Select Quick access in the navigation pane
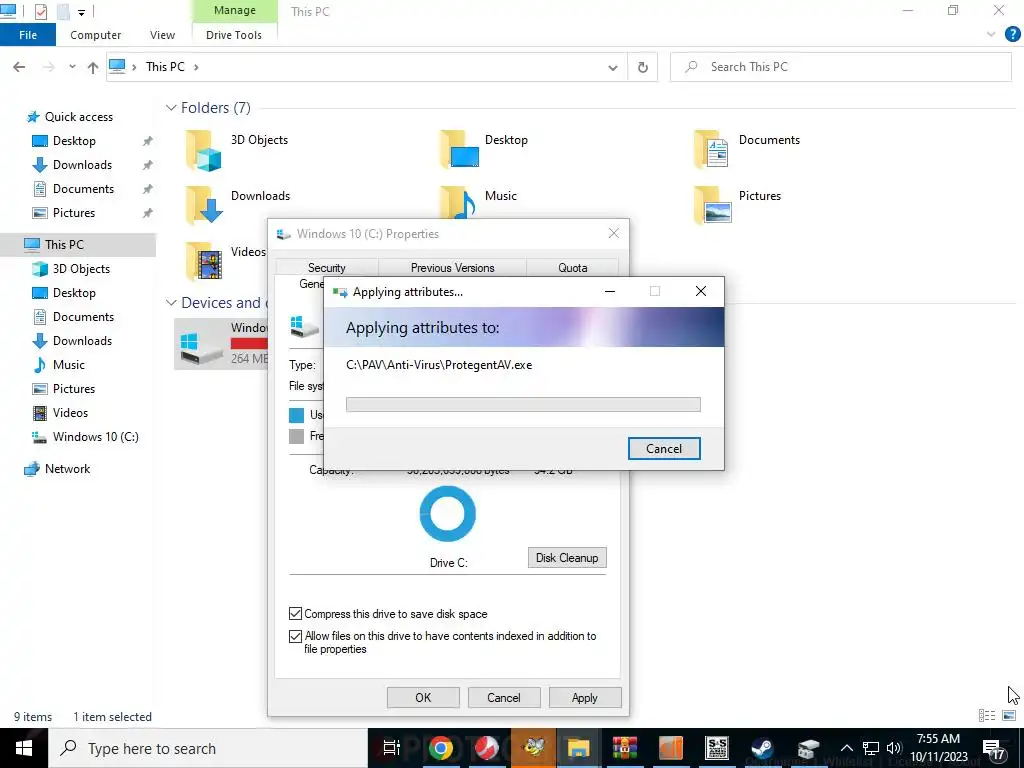The width and height of the screenshot is (1024, 768). click(x=78, y=117)
